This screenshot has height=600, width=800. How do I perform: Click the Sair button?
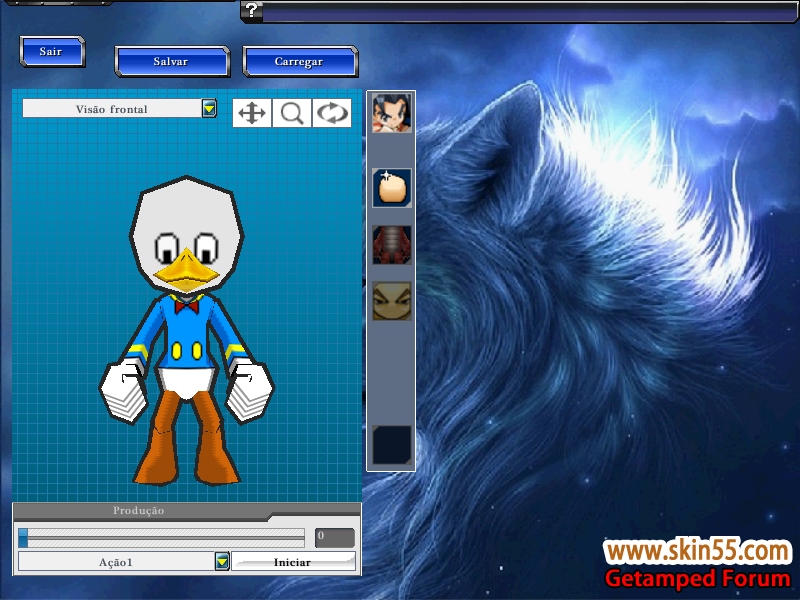52,52
